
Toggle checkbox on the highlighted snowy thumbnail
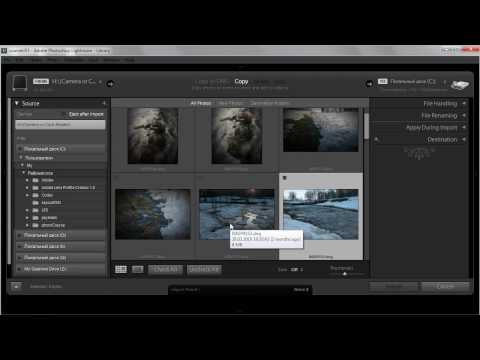pos(284,178)
